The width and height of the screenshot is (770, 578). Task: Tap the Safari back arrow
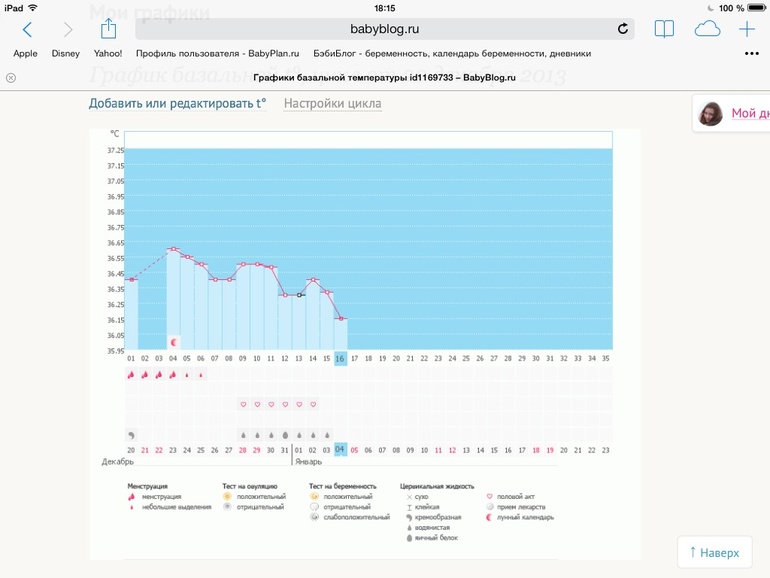click(28, 29)
